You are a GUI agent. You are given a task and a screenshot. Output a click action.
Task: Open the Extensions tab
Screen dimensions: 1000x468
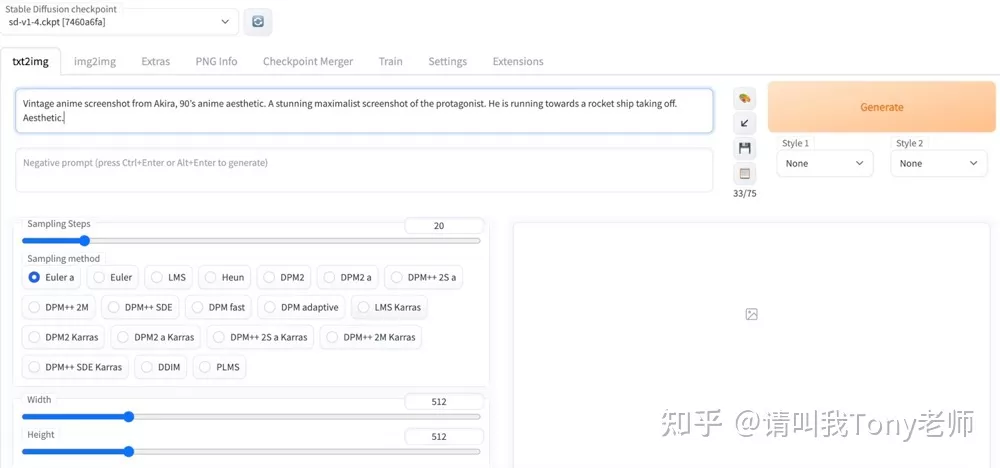click(x=518, y=61)
